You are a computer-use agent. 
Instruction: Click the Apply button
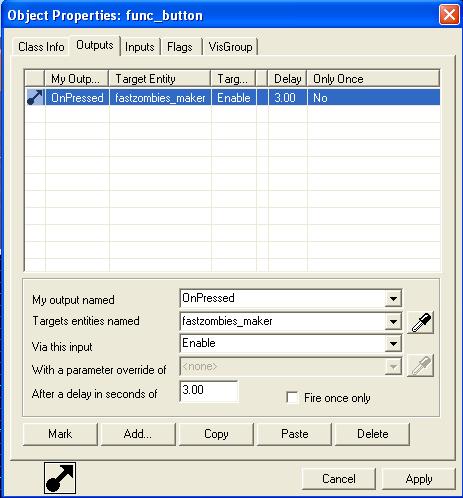point(419,479)
